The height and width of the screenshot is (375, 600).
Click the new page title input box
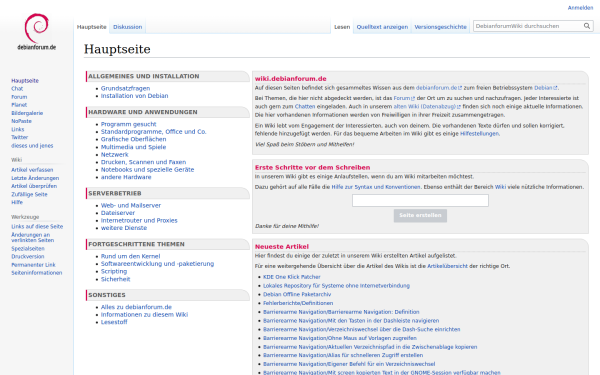tap(420, 201)
